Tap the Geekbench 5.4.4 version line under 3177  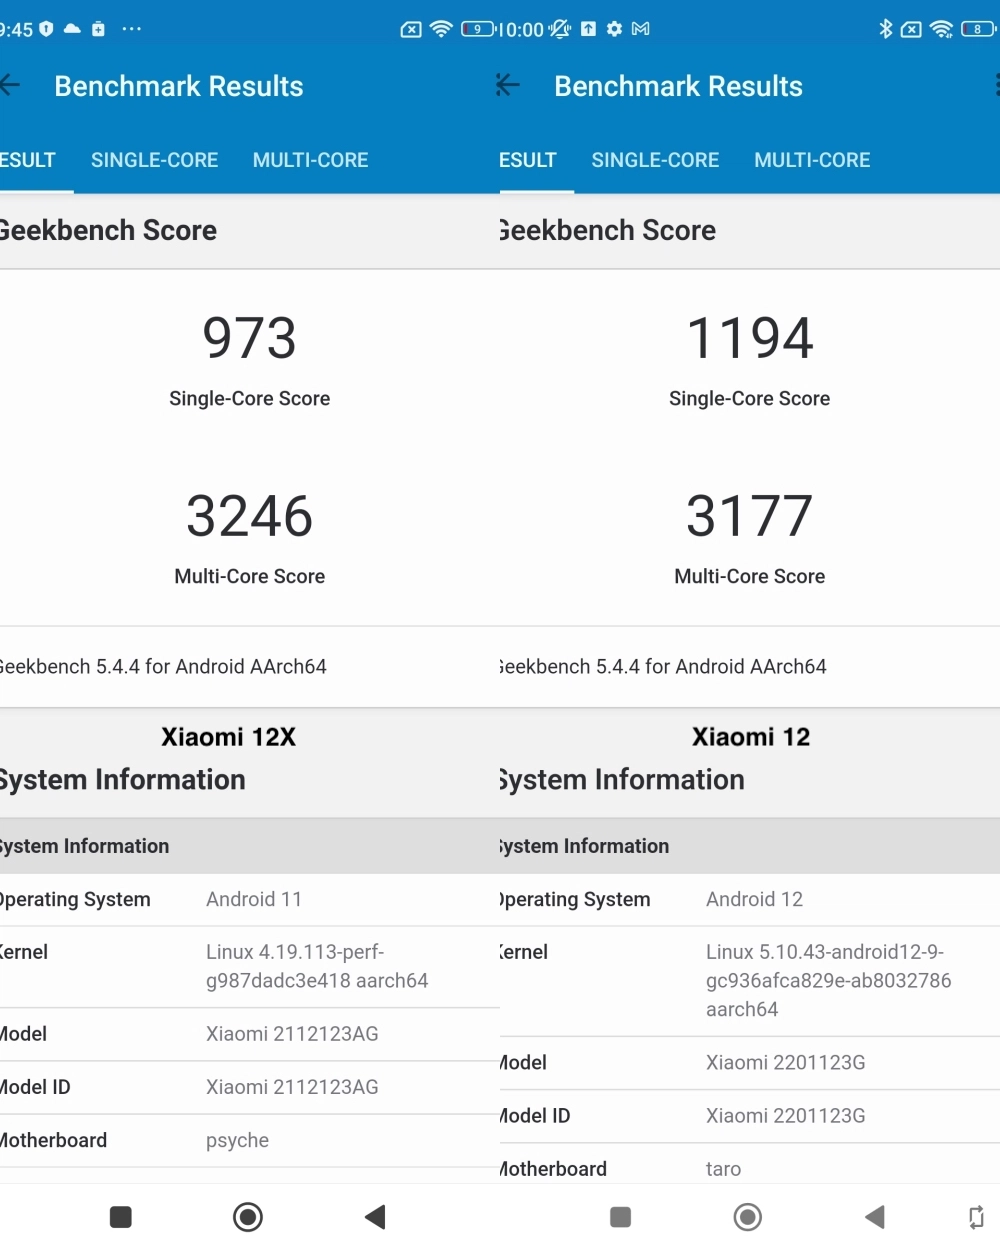click(x=663, y=666)
